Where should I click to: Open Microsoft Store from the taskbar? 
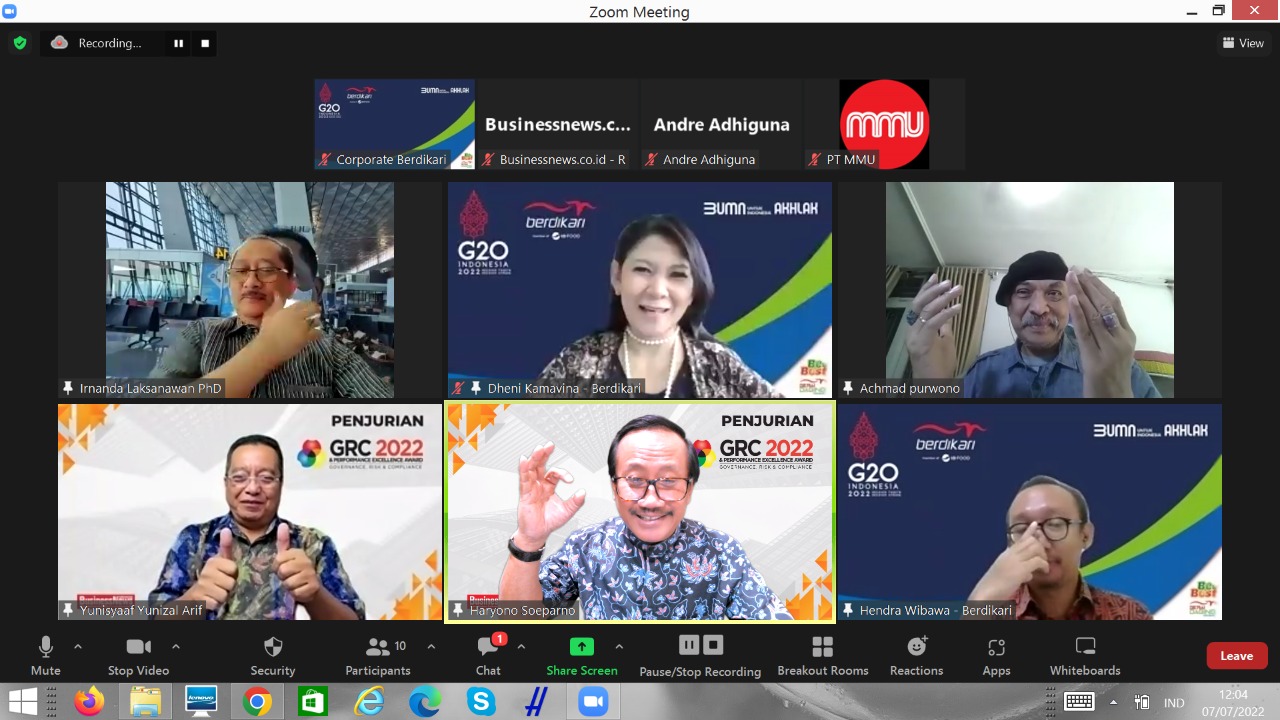(x=313, y=702)
